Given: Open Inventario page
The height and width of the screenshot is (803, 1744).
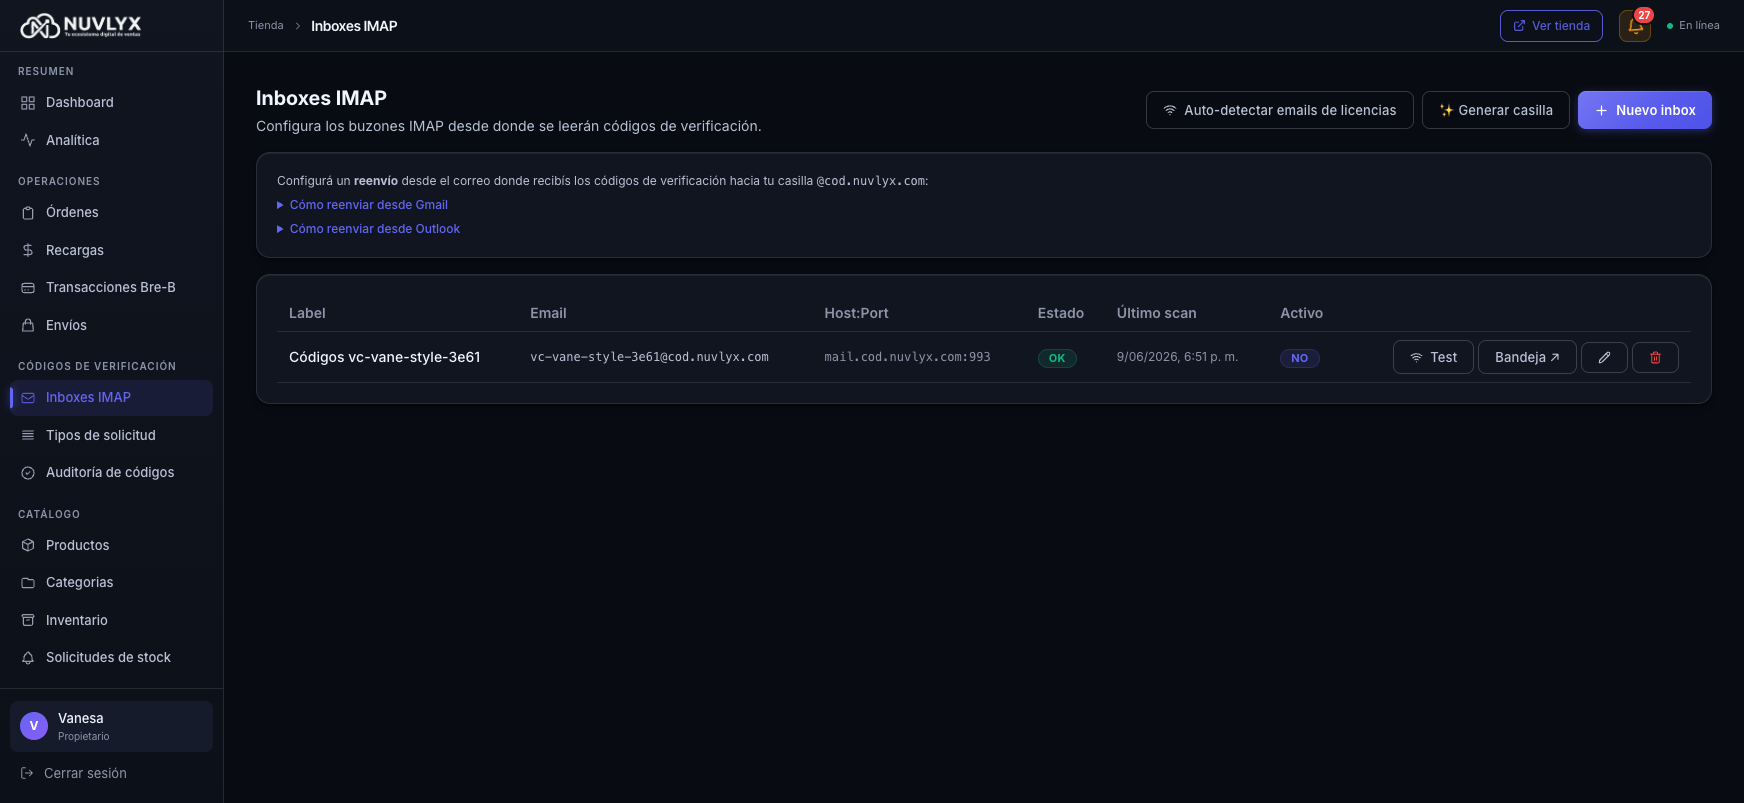Looking at the screenshot, I should coord(111,620).
